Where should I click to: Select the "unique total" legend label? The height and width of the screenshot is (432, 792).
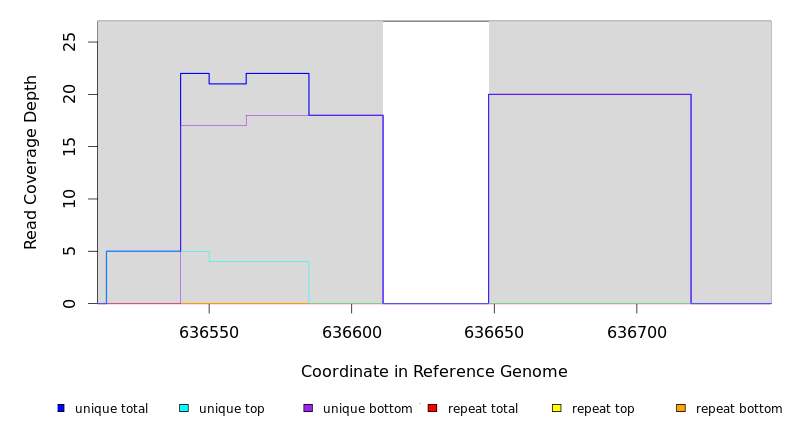[x=111, y=409]
